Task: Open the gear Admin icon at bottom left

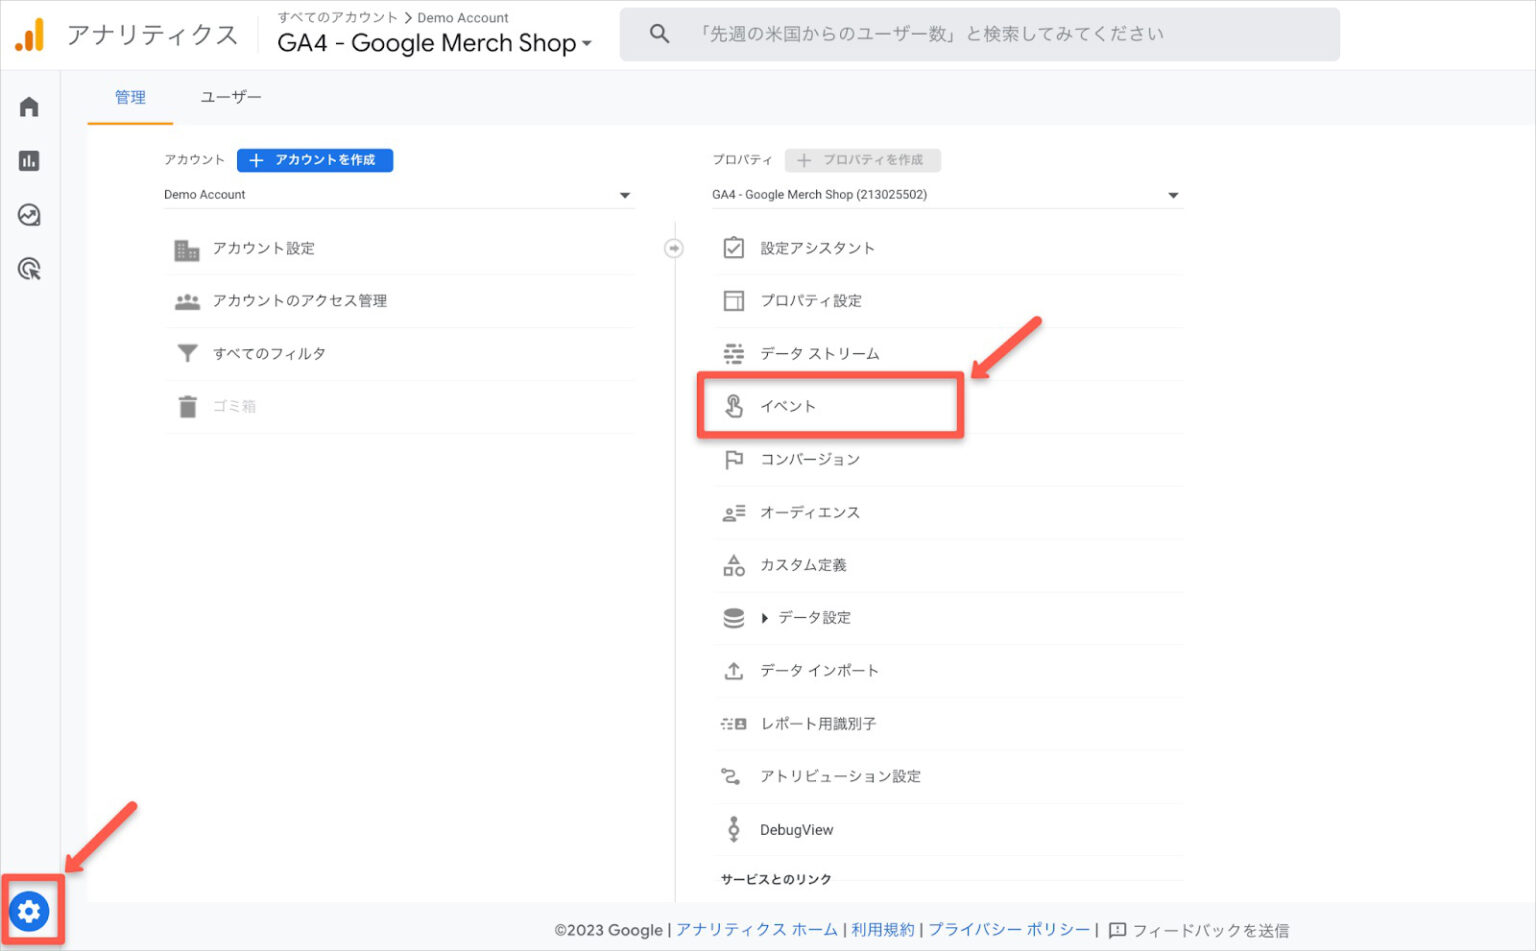Action: point(31,911)
